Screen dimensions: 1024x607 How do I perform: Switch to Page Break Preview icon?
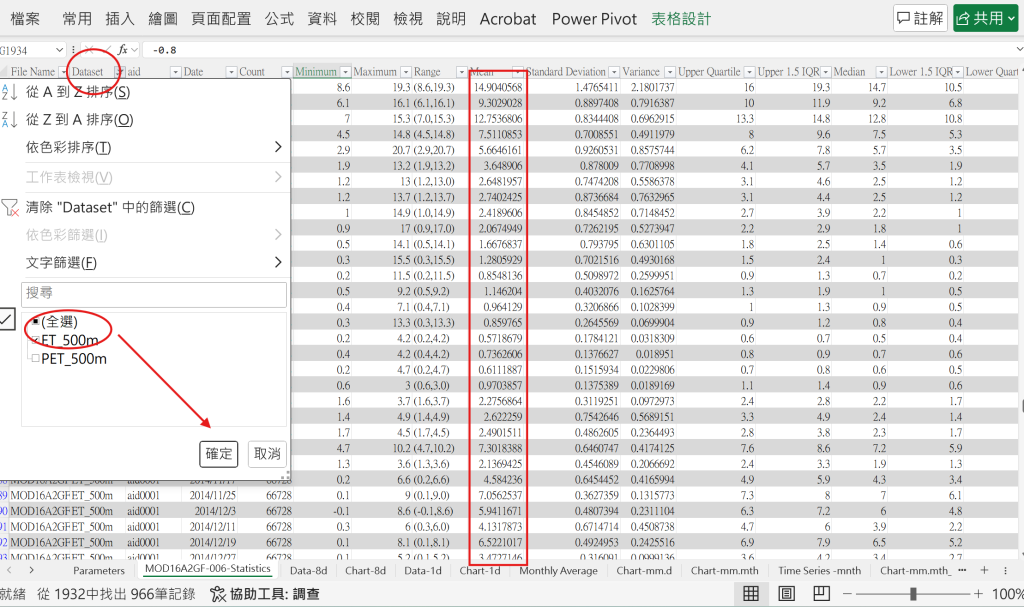[x=821, y=593]
